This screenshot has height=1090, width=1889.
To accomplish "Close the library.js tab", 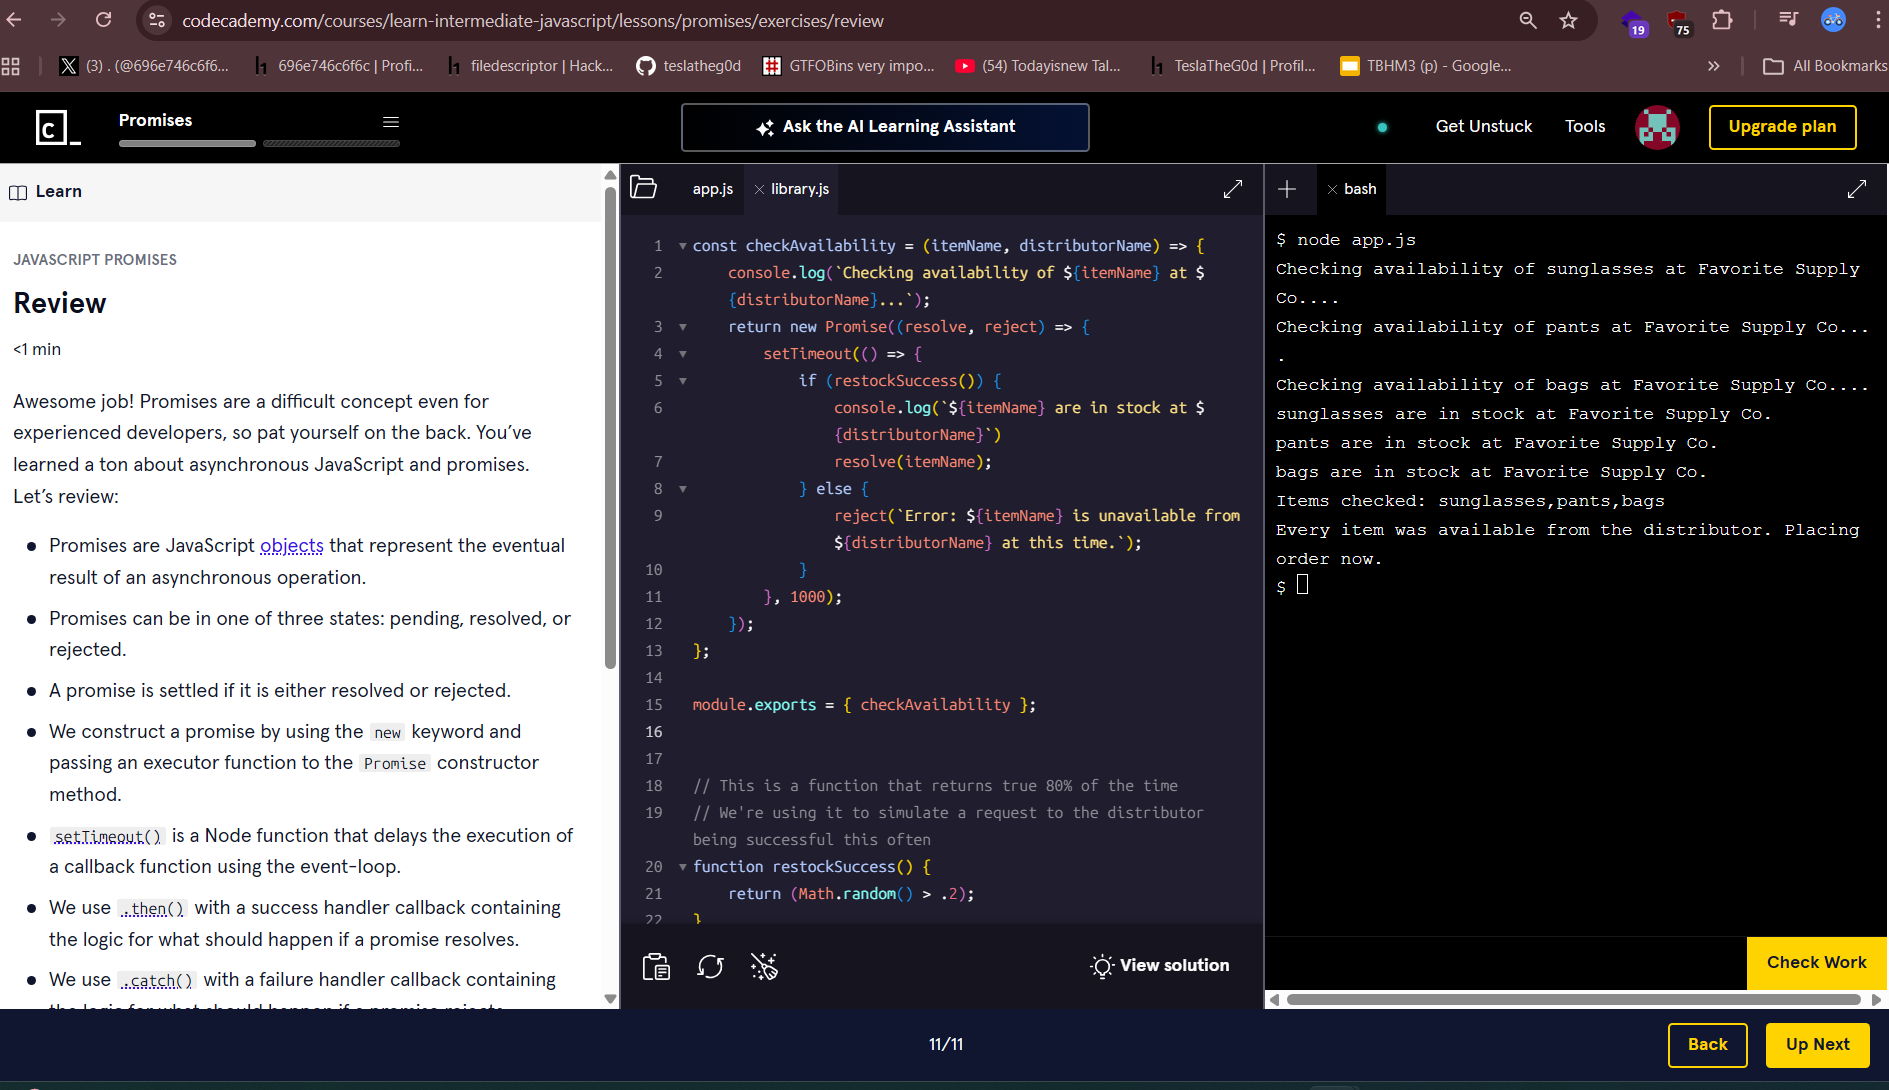I will [x=759, y=189].
